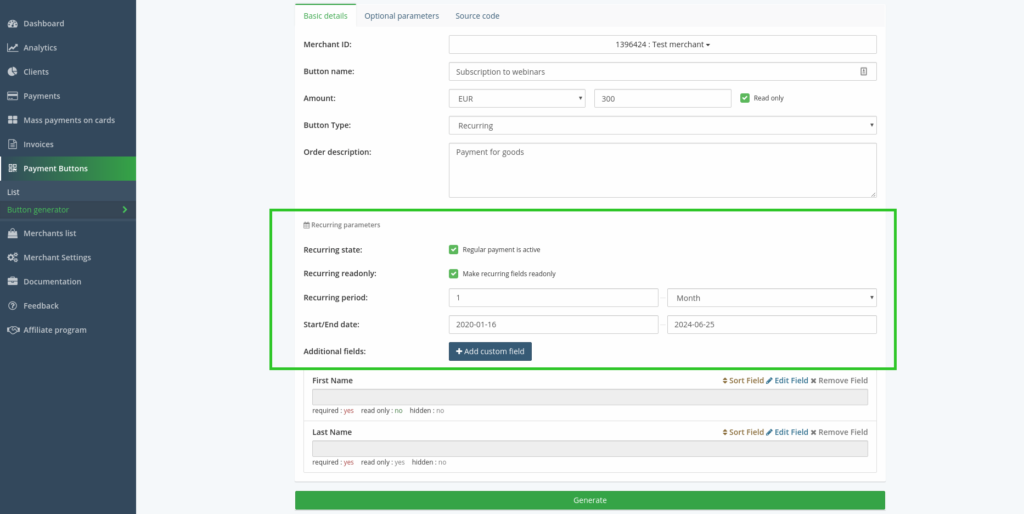Click the Button name input field

[662, 72]
